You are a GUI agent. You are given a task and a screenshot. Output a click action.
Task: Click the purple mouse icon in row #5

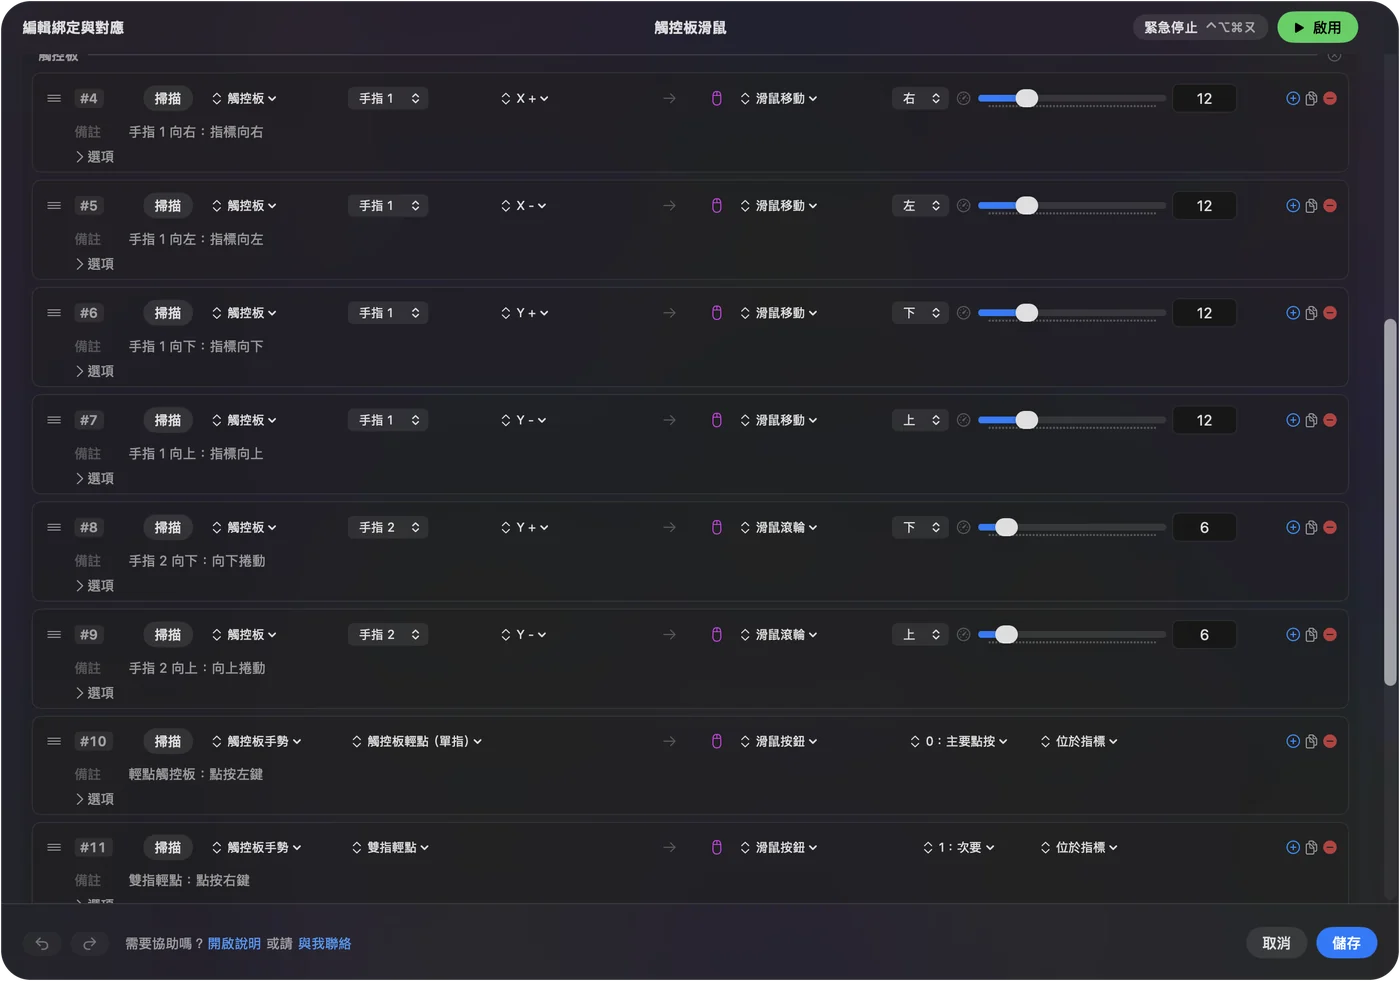[x=716, y=206]
